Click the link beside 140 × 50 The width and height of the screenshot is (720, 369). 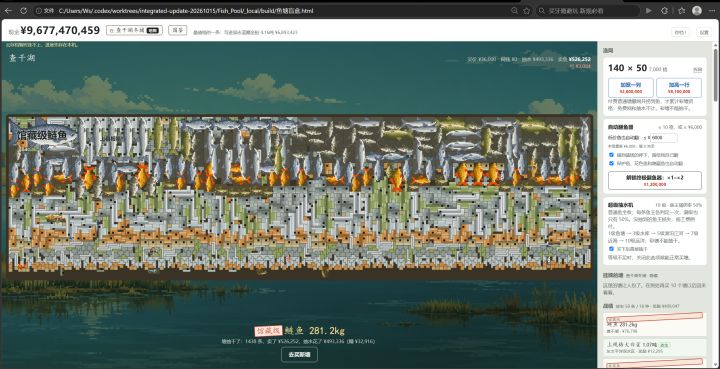(697, 70)
